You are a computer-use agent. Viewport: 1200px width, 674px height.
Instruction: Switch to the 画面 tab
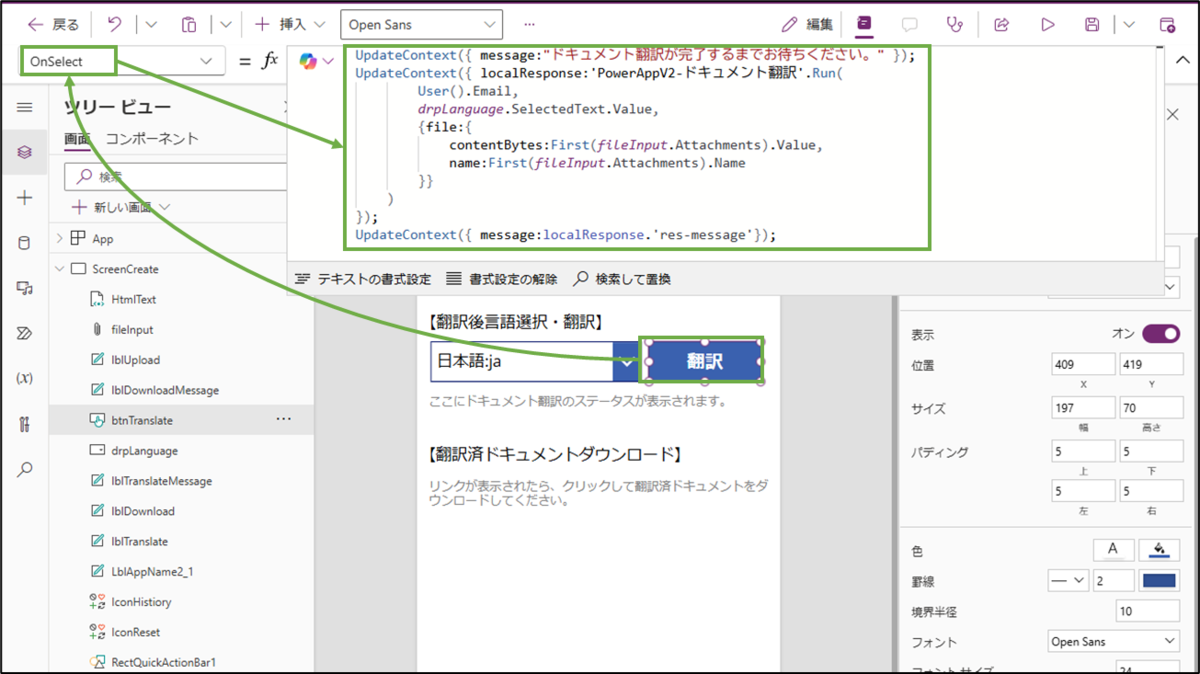point(78,139)
